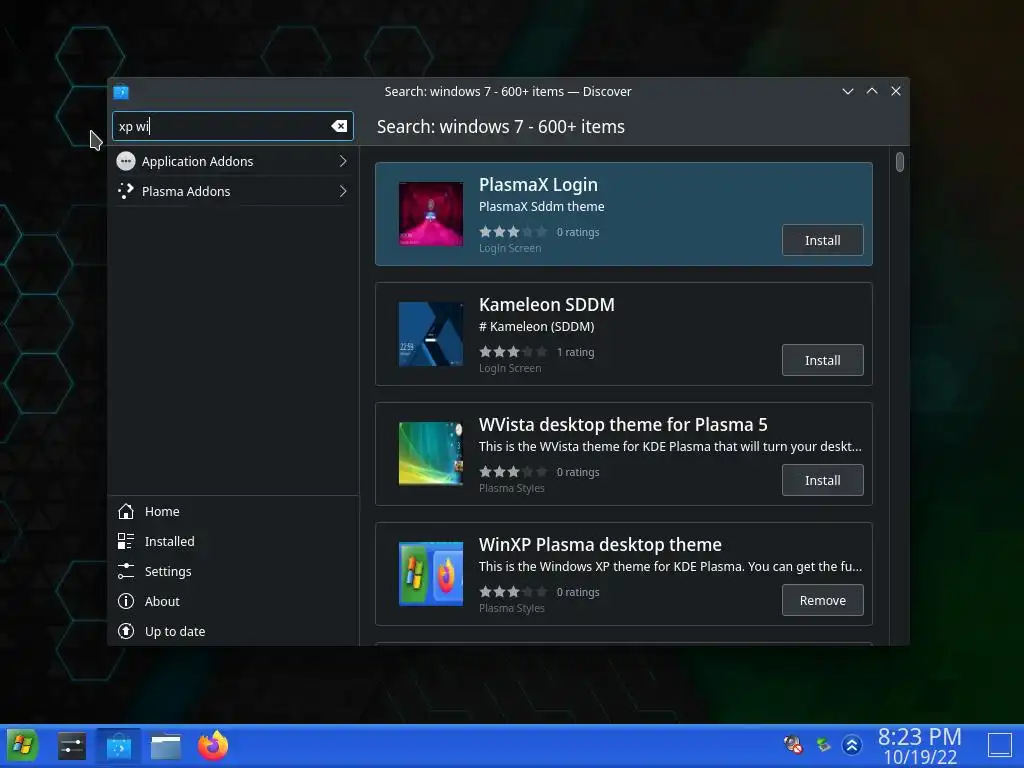Click the Home house icon
1024x768 pixels.
pyautogui.click(x=126, y=511)
